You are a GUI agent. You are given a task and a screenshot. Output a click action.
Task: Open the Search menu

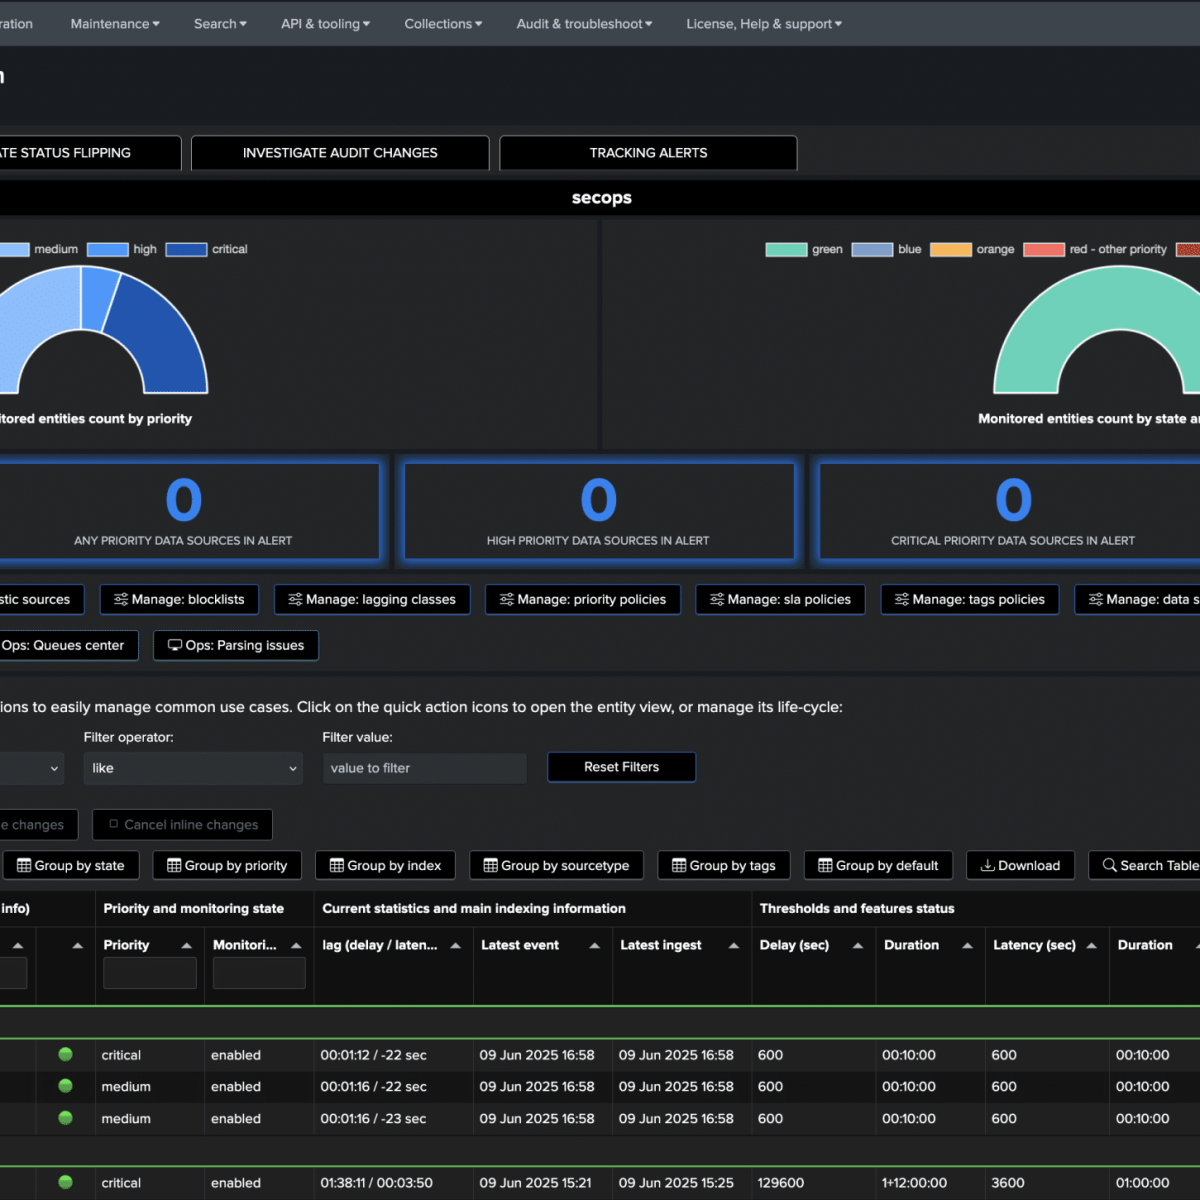click(x=220, y=24)
